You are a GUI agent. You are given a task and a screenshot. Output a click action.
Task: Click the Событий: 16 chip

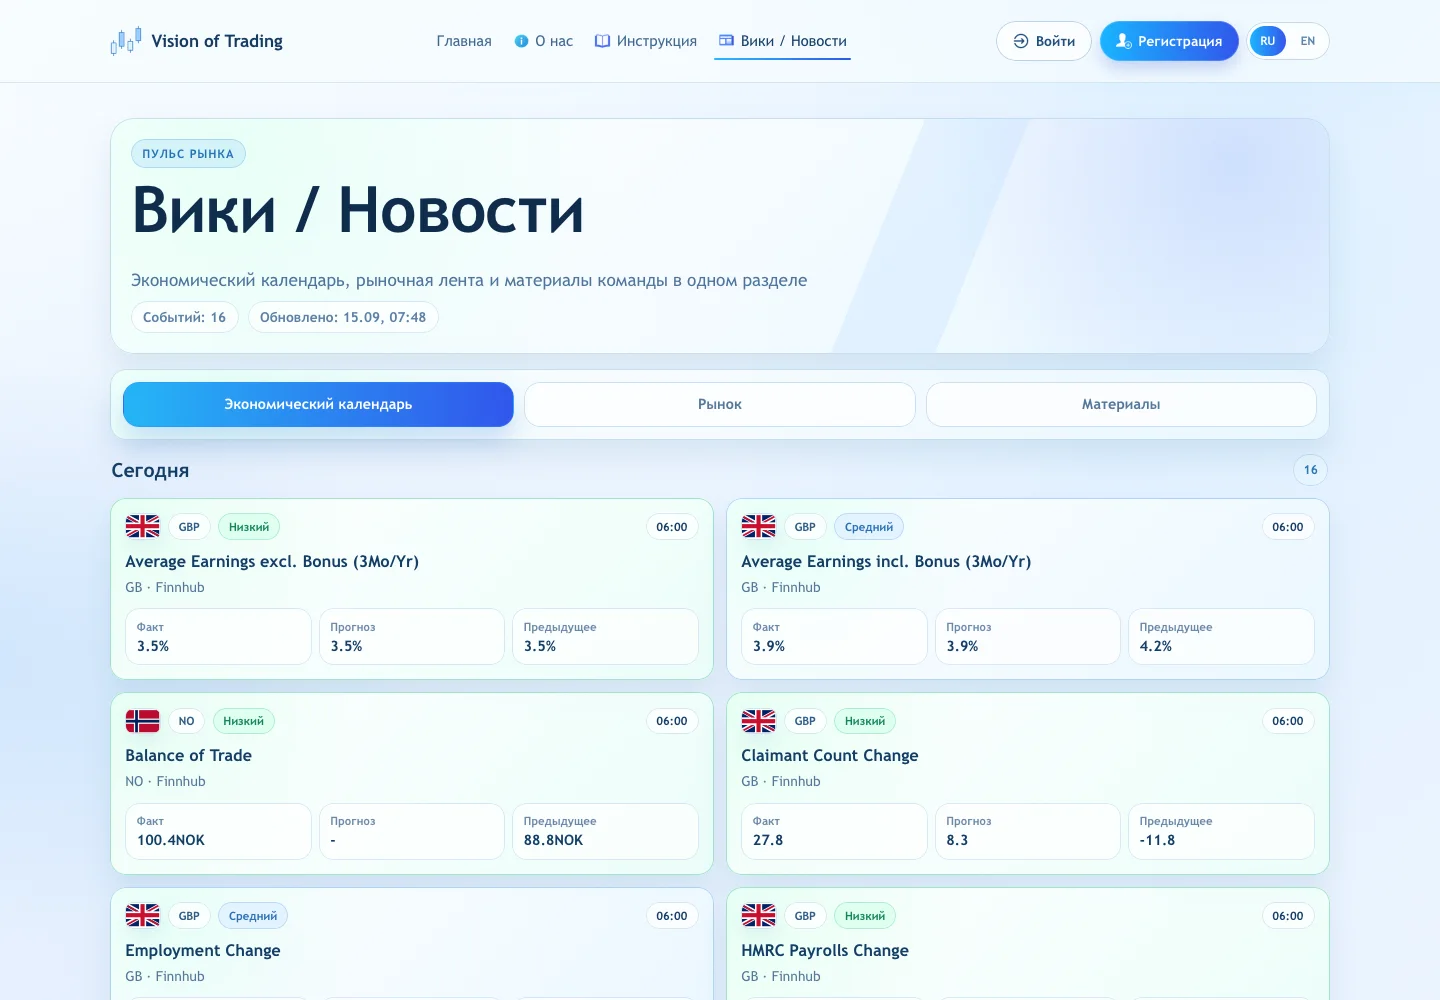point(185,317)
